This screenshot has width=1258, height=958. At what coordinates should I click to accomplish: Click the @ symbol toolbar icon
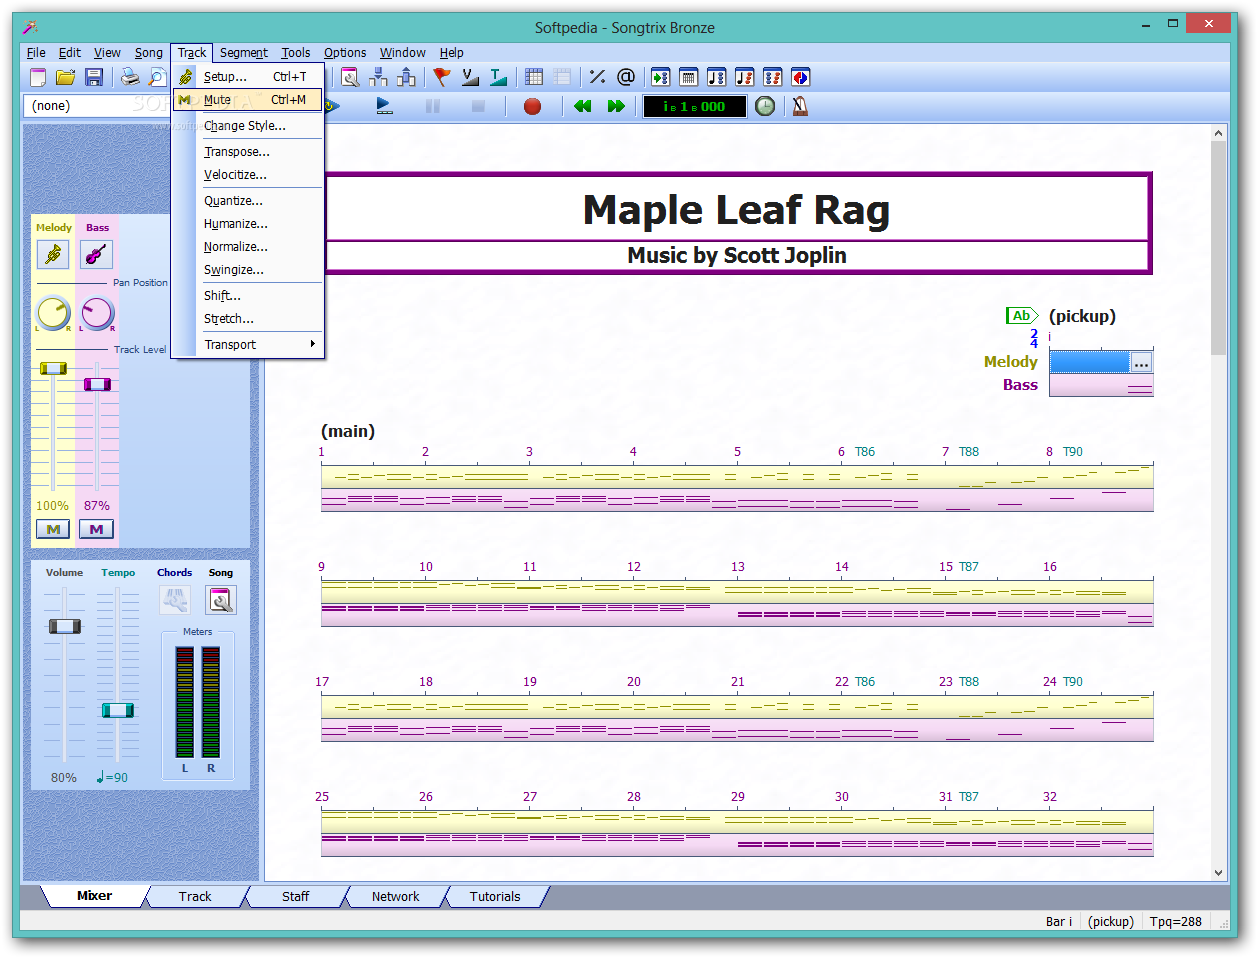(626, 77)
